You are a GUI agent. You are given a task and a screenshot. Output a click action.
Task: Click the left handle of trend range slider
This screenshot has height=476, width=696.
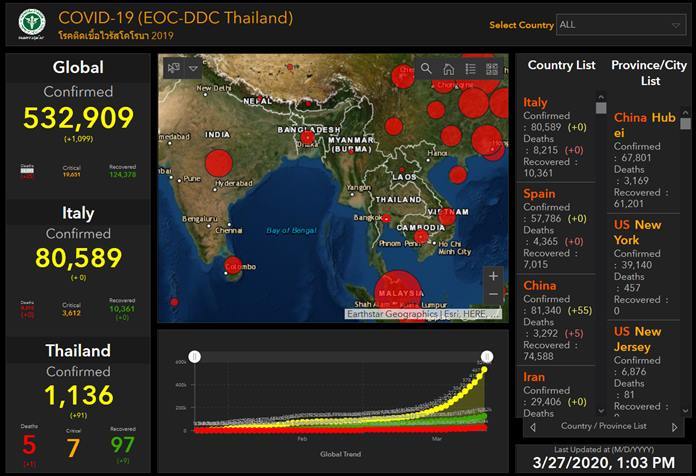[194, 356]
